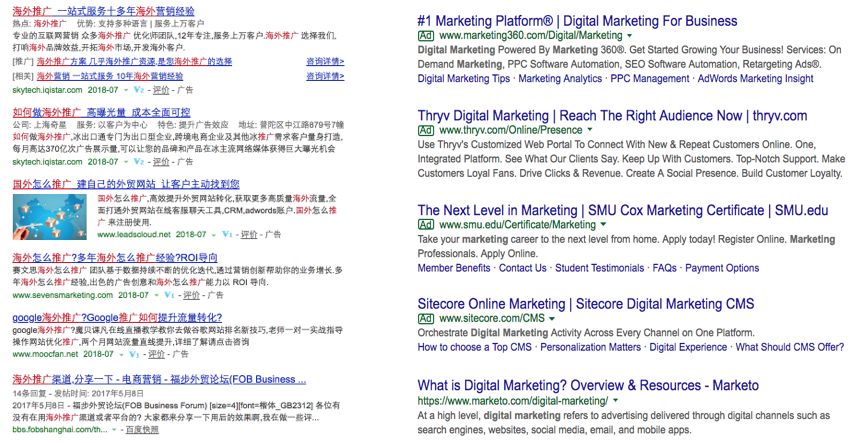Open dropdown arrow after www.sevensmarketing.com 2018-07
This screenshot has height=443, width=854.
click(156, 295)
